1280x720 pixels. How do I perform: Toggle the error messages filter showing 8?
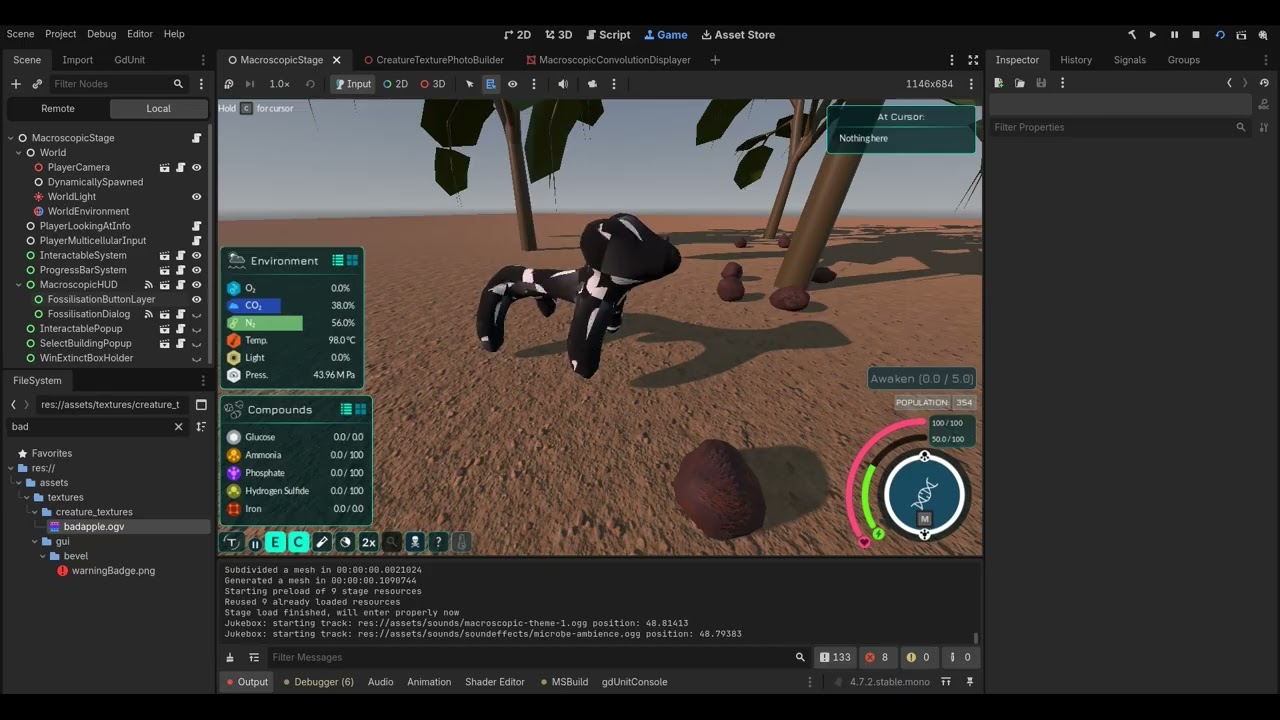coord(877,657)
